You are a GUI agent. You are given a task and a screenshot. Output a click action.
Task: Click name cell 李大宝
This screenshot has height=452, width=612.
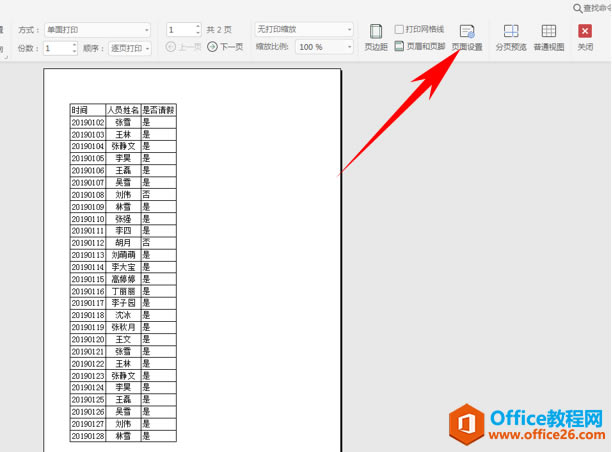(x=123, y=267)
